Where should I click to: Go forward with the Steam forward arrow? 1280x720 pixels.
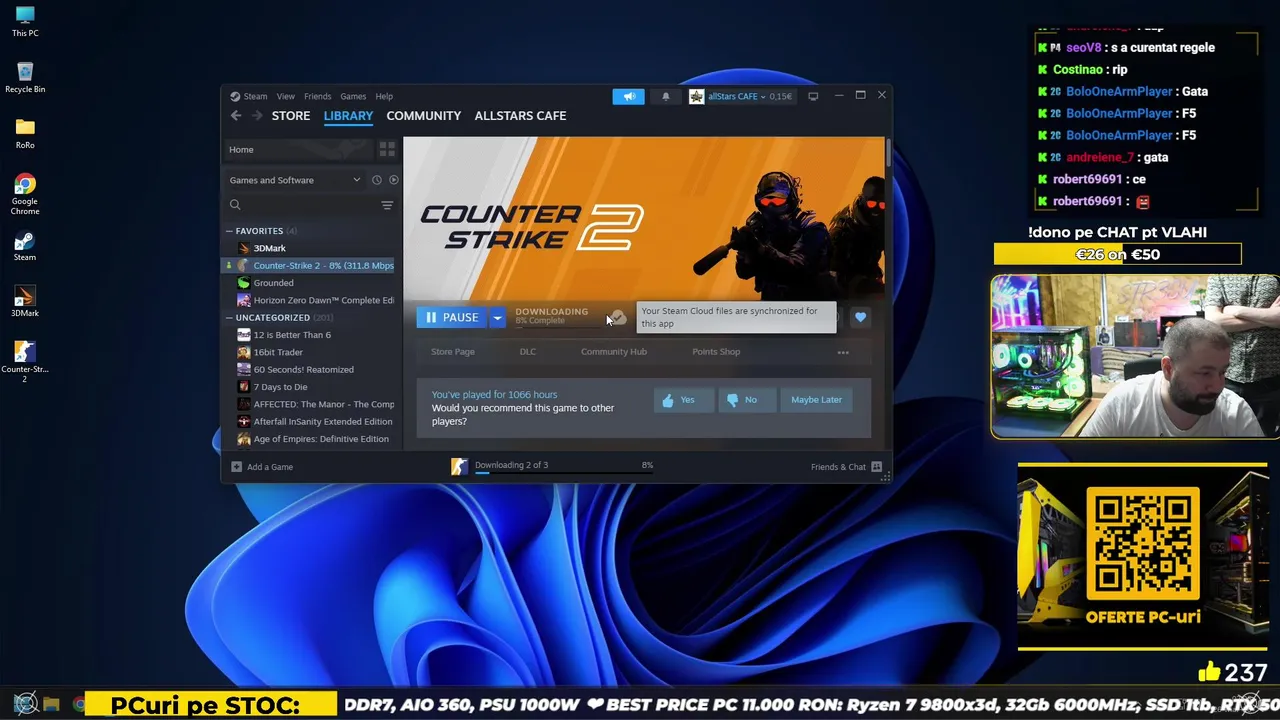point(257,116)
